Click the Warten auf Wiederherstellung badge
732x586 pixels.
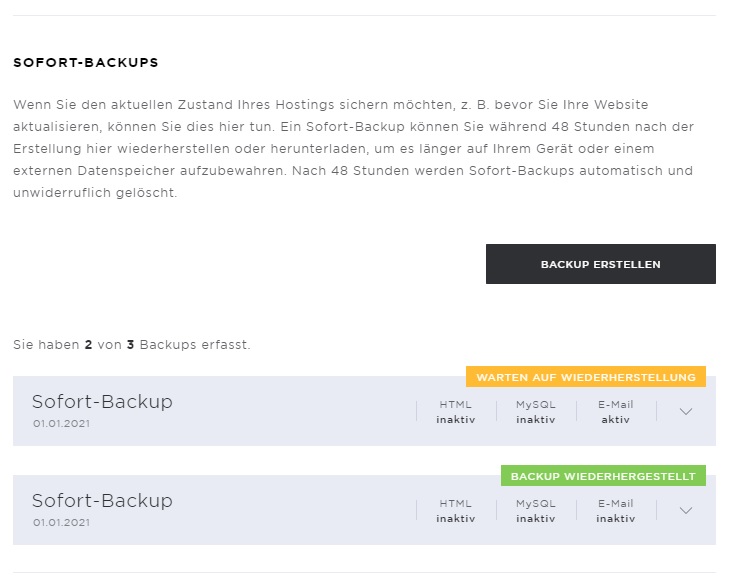coord(586,377)
